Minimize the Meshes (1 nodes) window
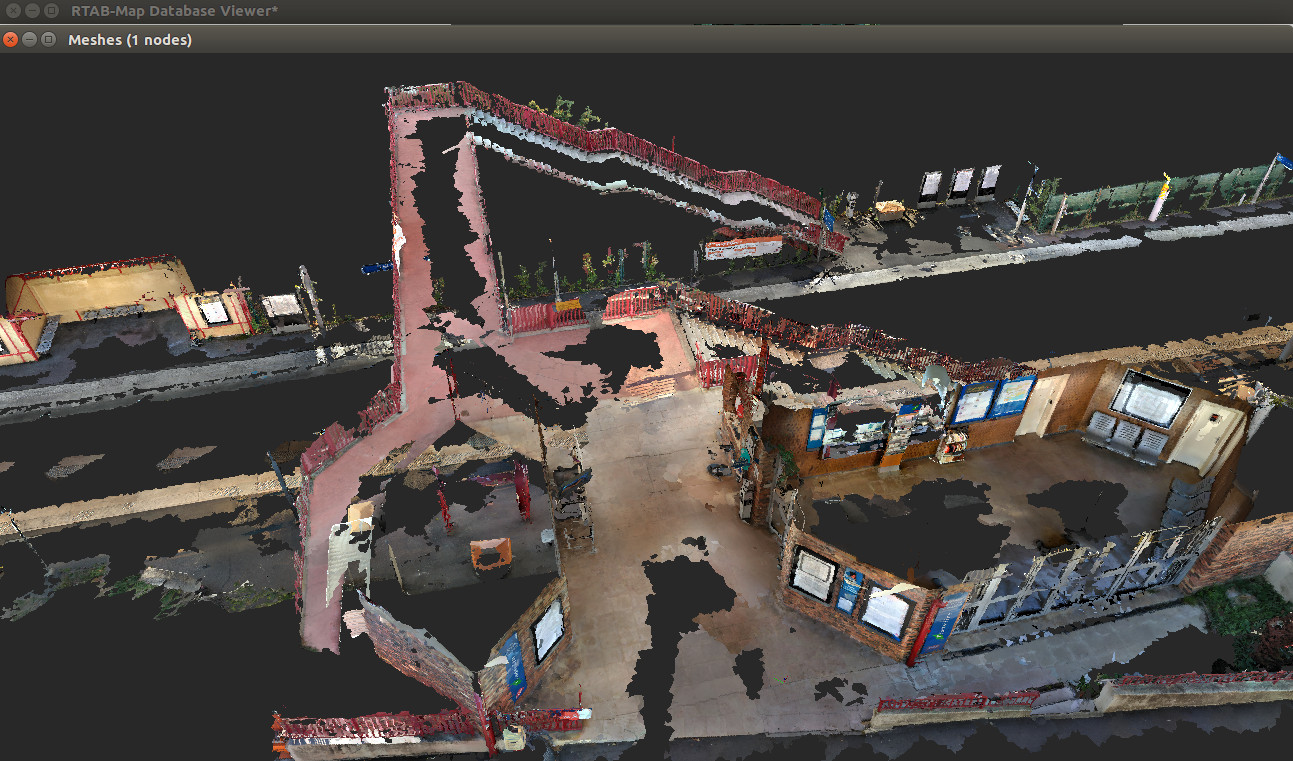 29,39
